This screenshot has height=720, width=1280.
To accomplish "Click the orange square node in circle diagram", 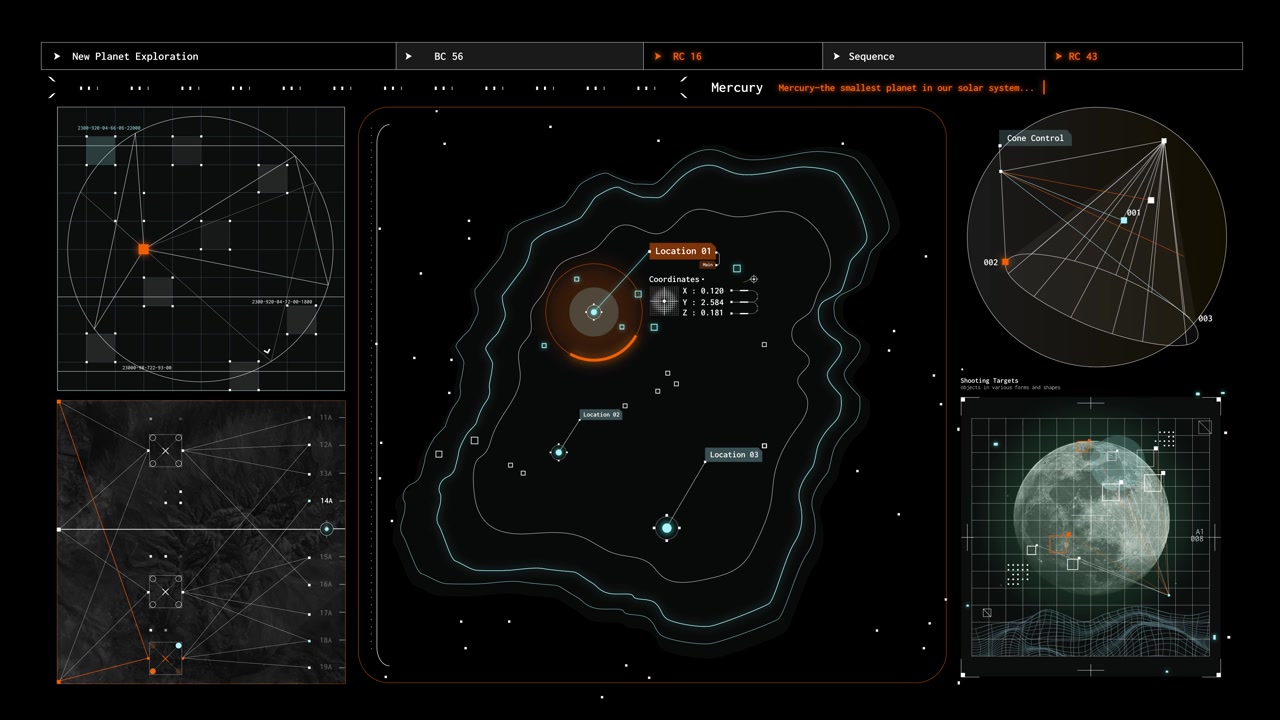I will click(143, 249).
